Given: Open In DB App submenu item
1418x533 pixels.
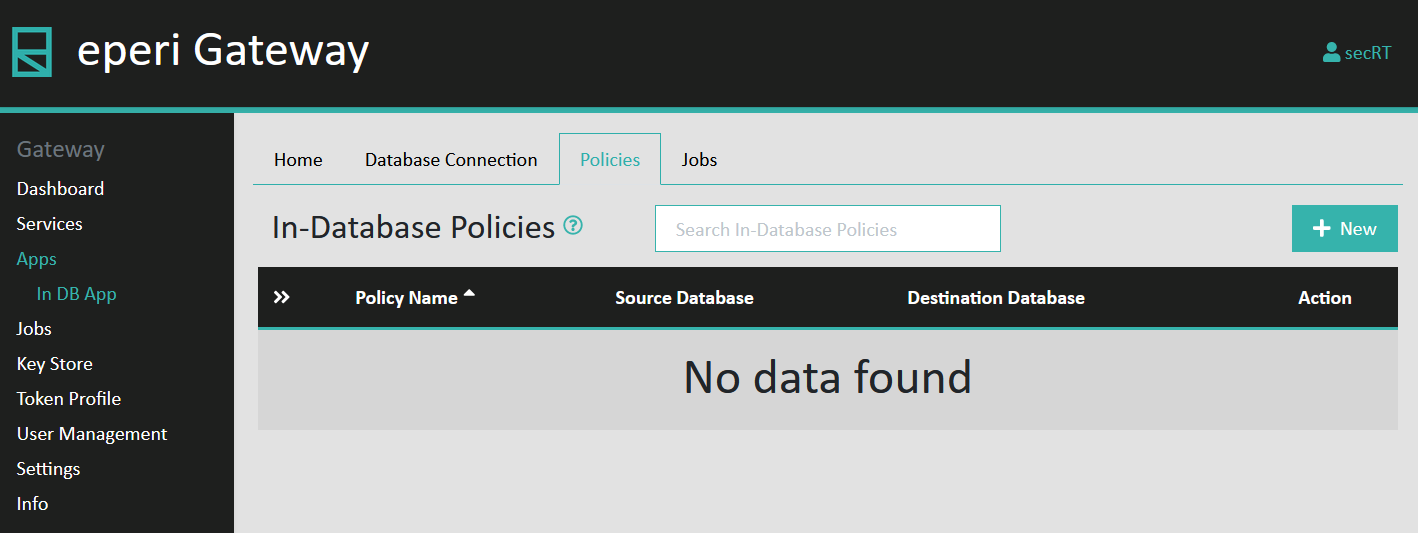Looking at the screenshot, I should tap(77, 294).
